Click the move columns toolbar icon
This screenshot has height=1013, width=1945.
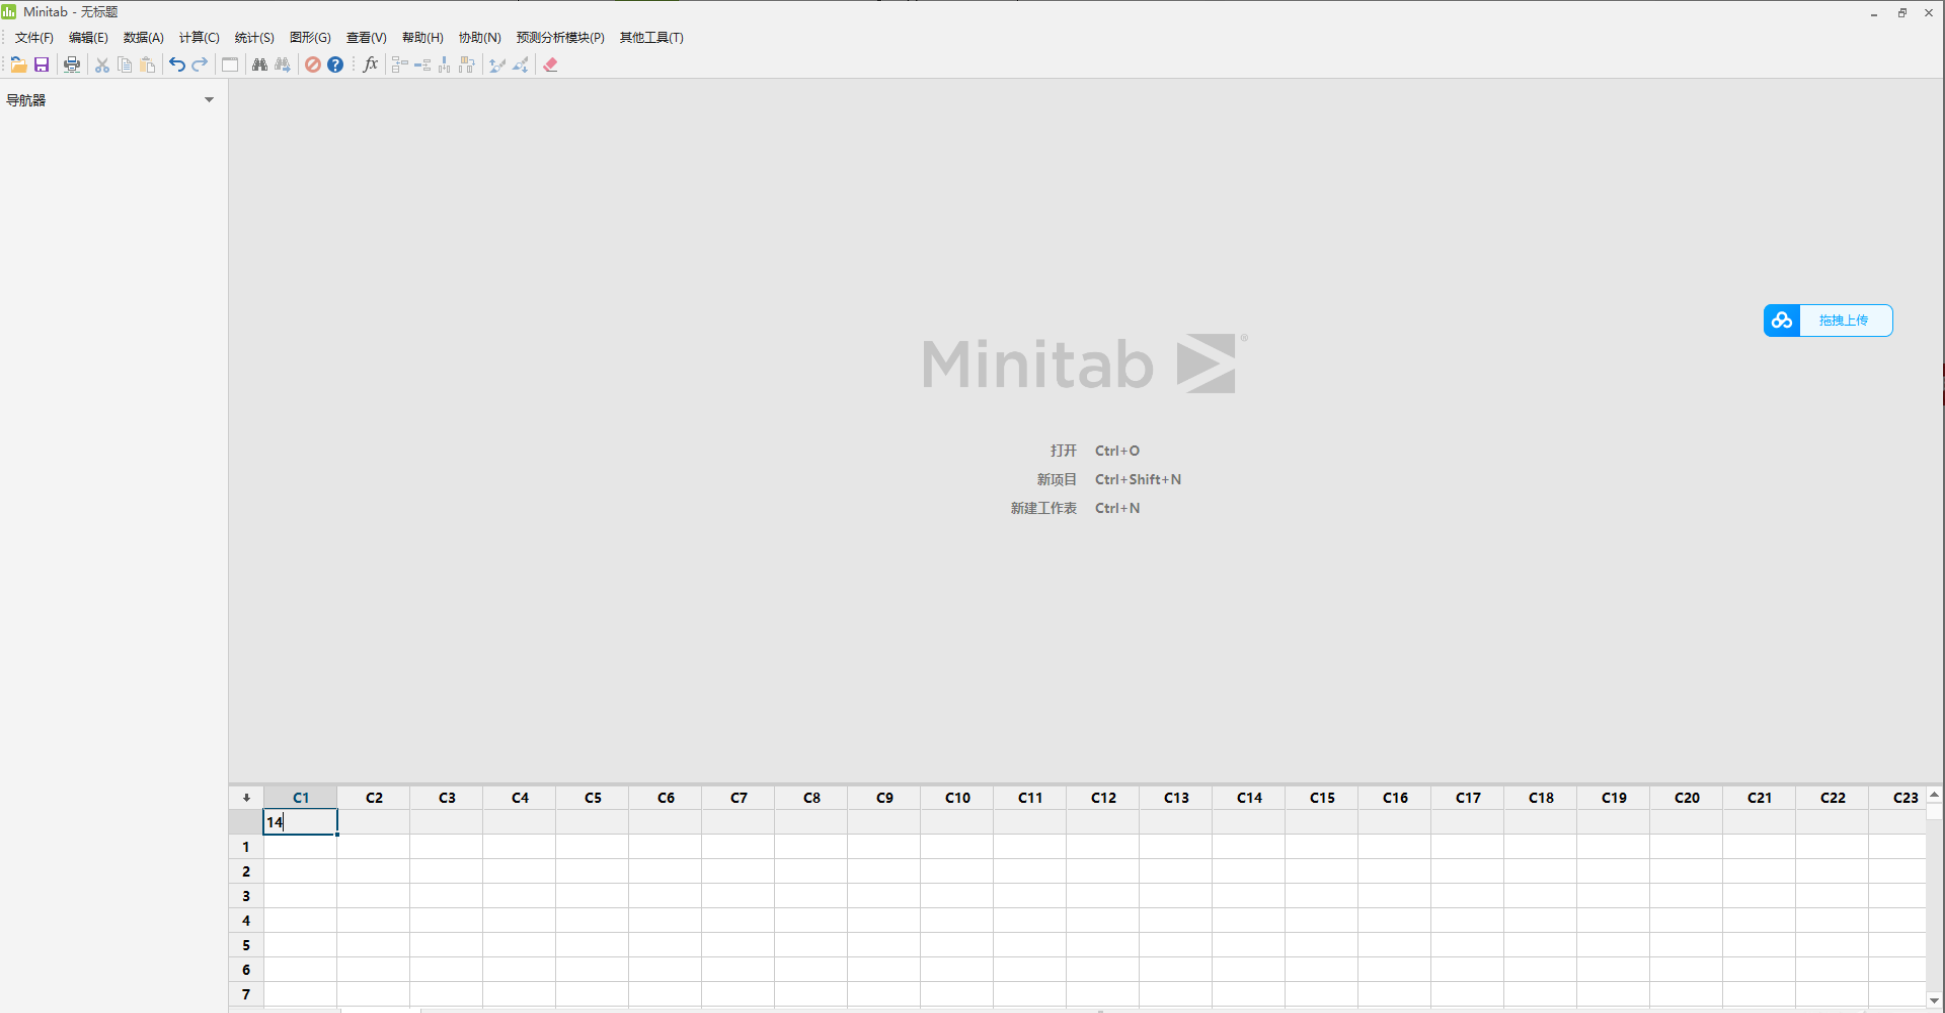(467, 65)
